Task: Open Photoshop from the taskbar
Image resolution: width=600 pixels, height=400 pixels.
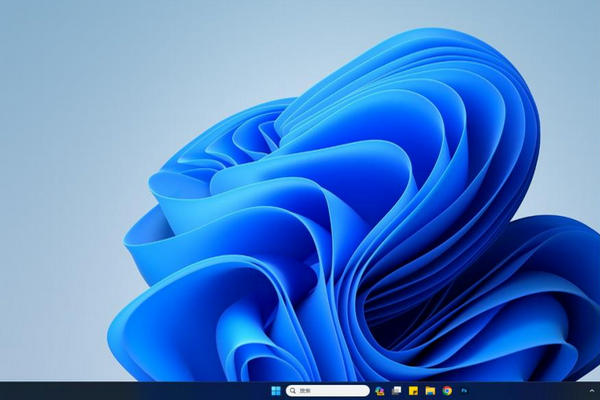Action: click(x=464, y=391)
